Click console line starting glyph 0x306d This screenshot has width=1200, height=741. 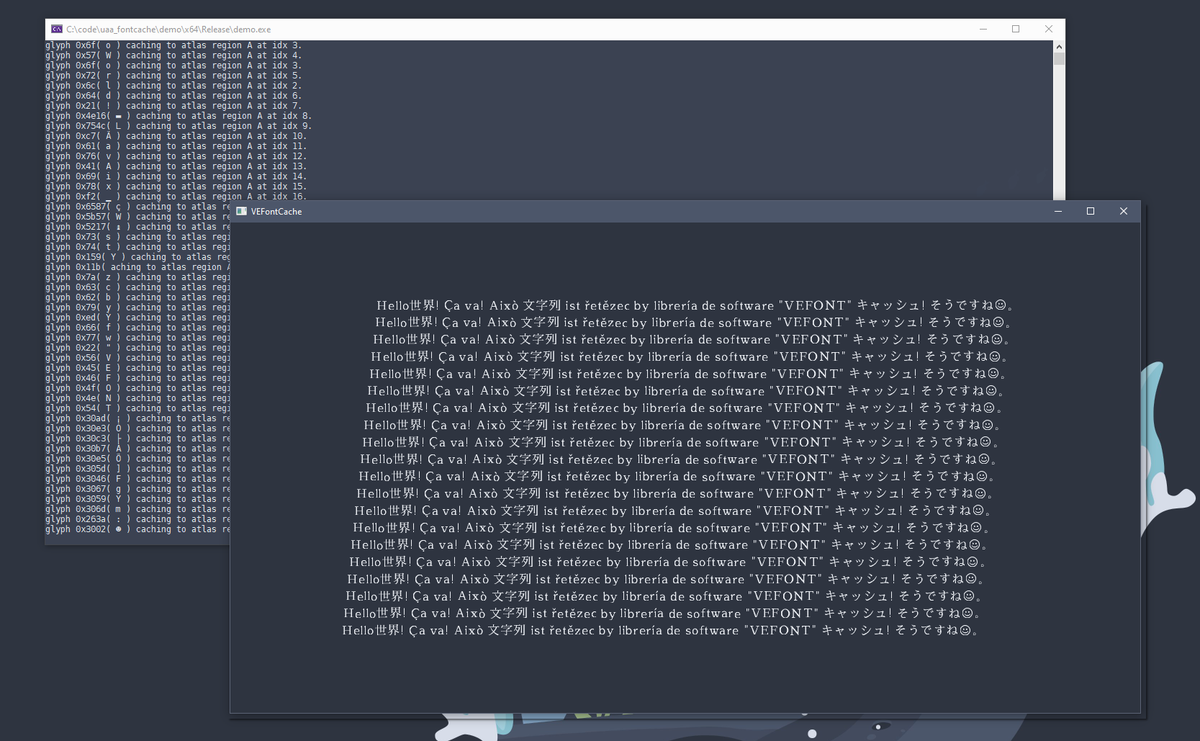click(138, 509)
